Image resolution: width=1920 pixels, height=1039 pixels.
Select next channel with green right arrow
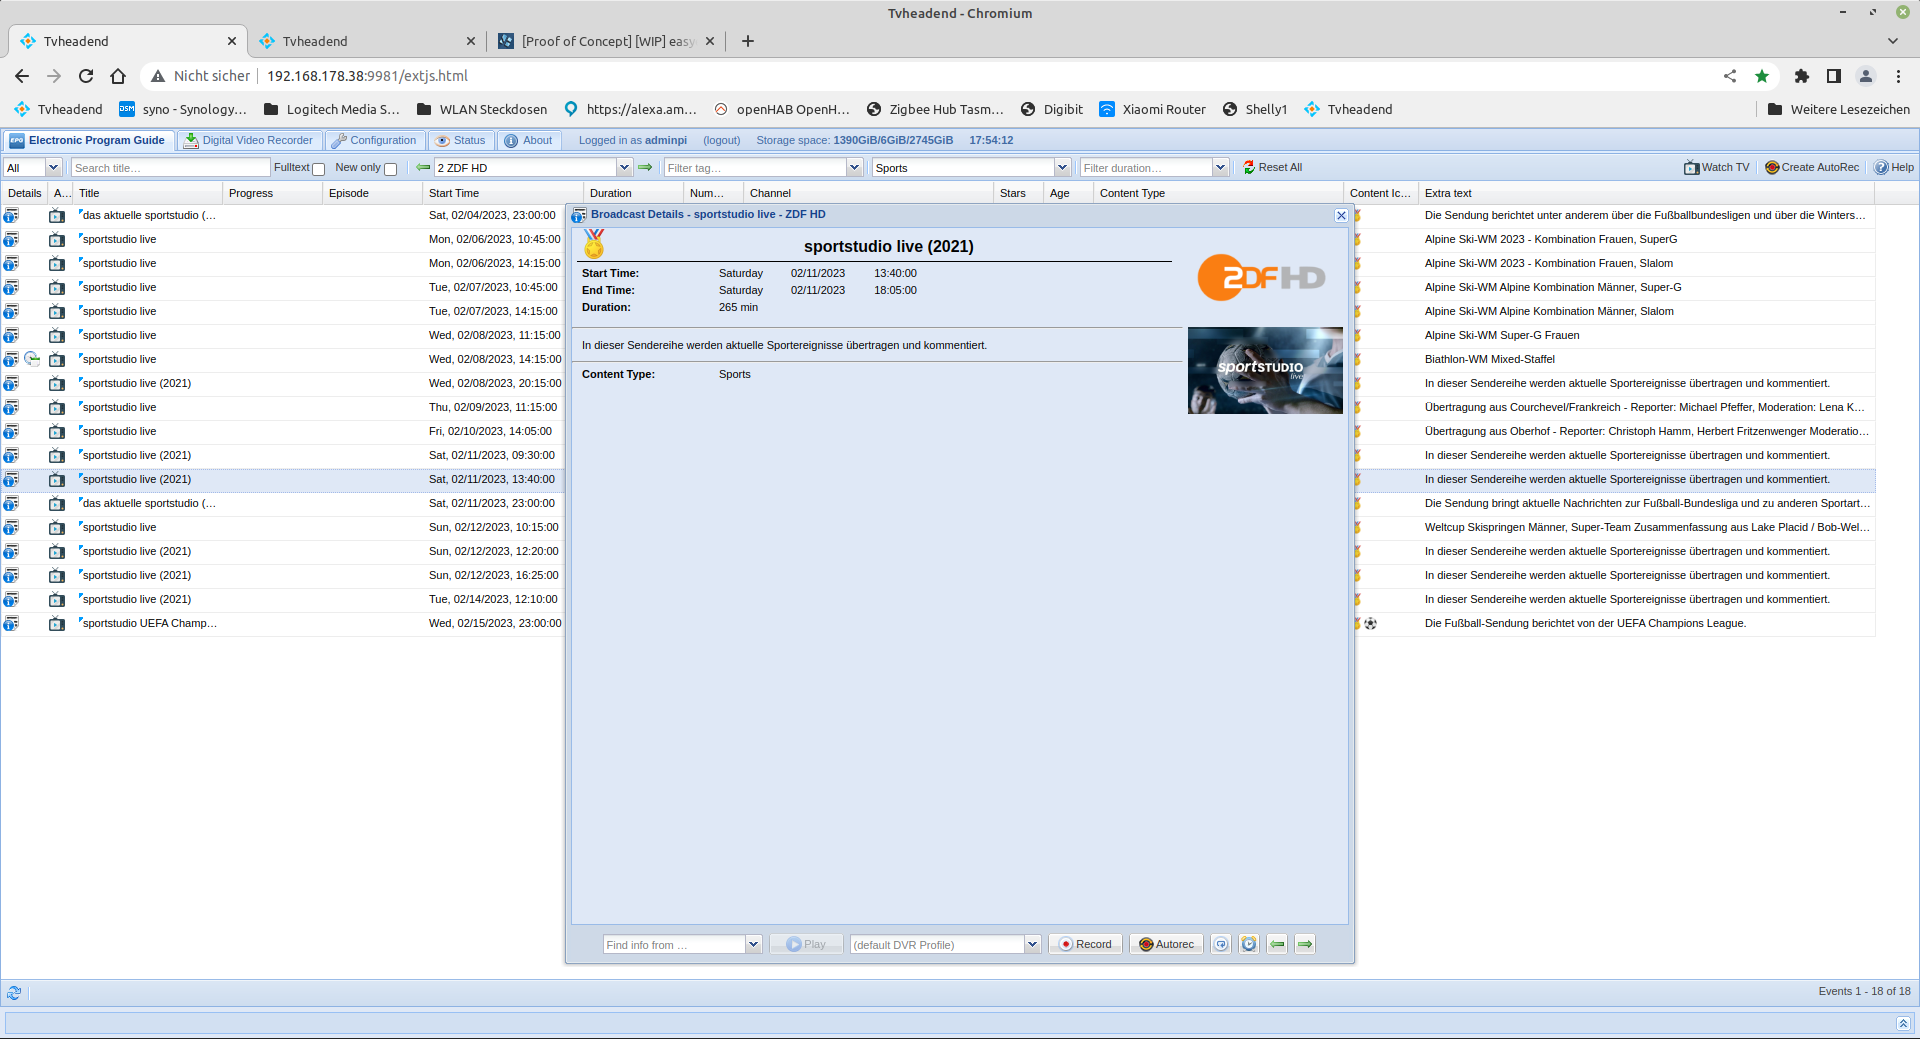coord(645,168)
